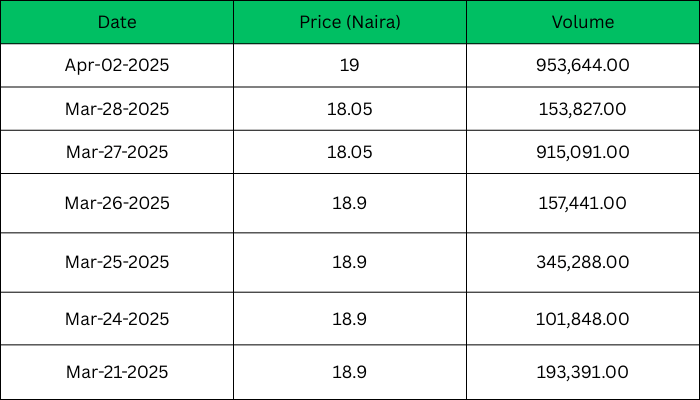
Task: Click the Price (Naira) column header
Action: 350,21
